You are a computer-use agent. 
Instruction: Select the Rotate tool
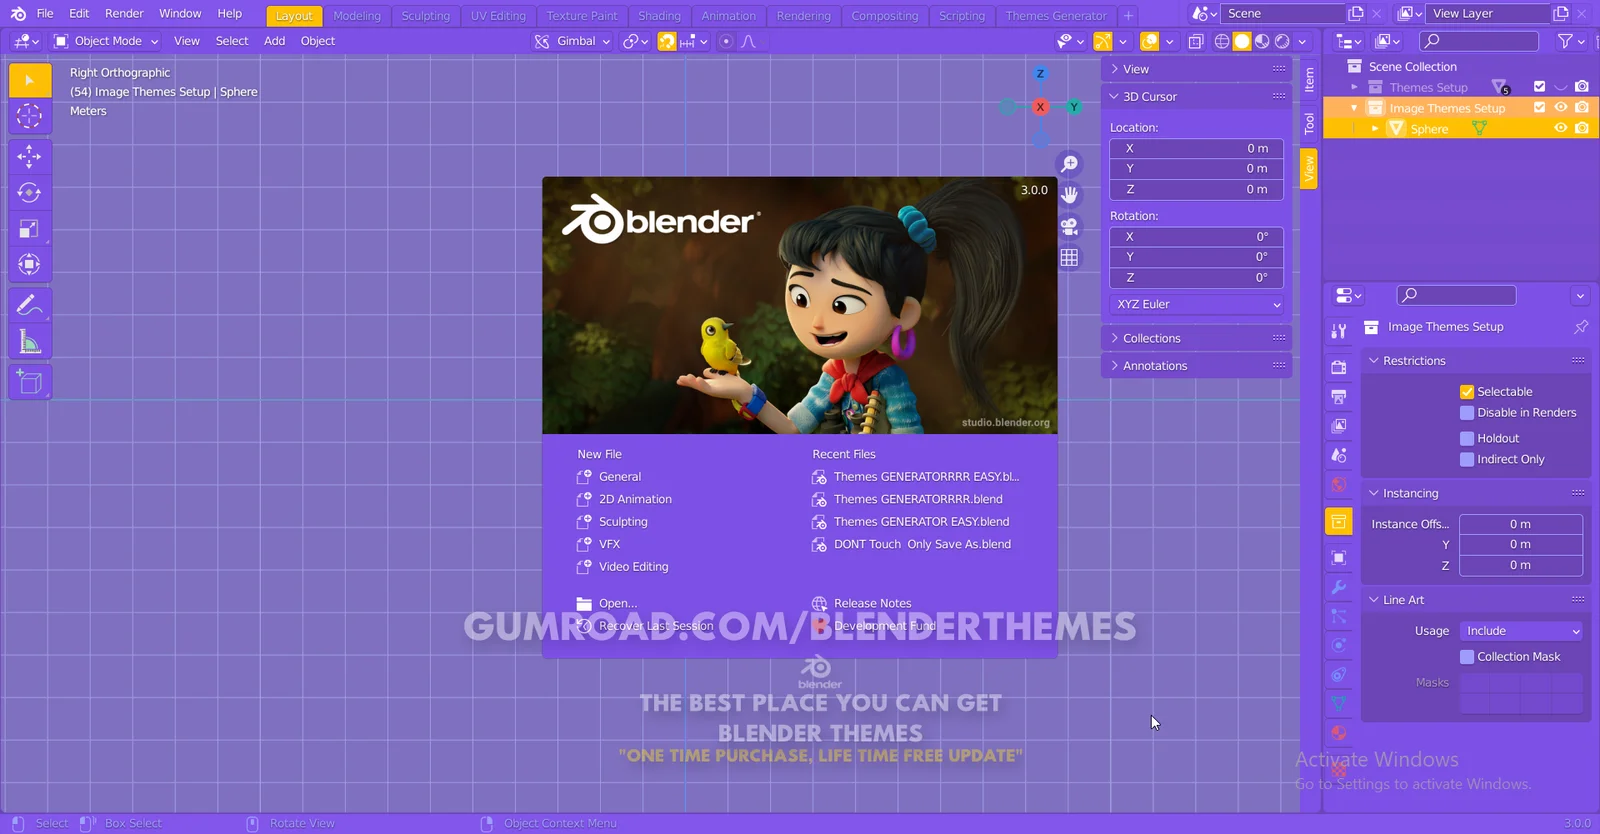click(x=30, y=192)
